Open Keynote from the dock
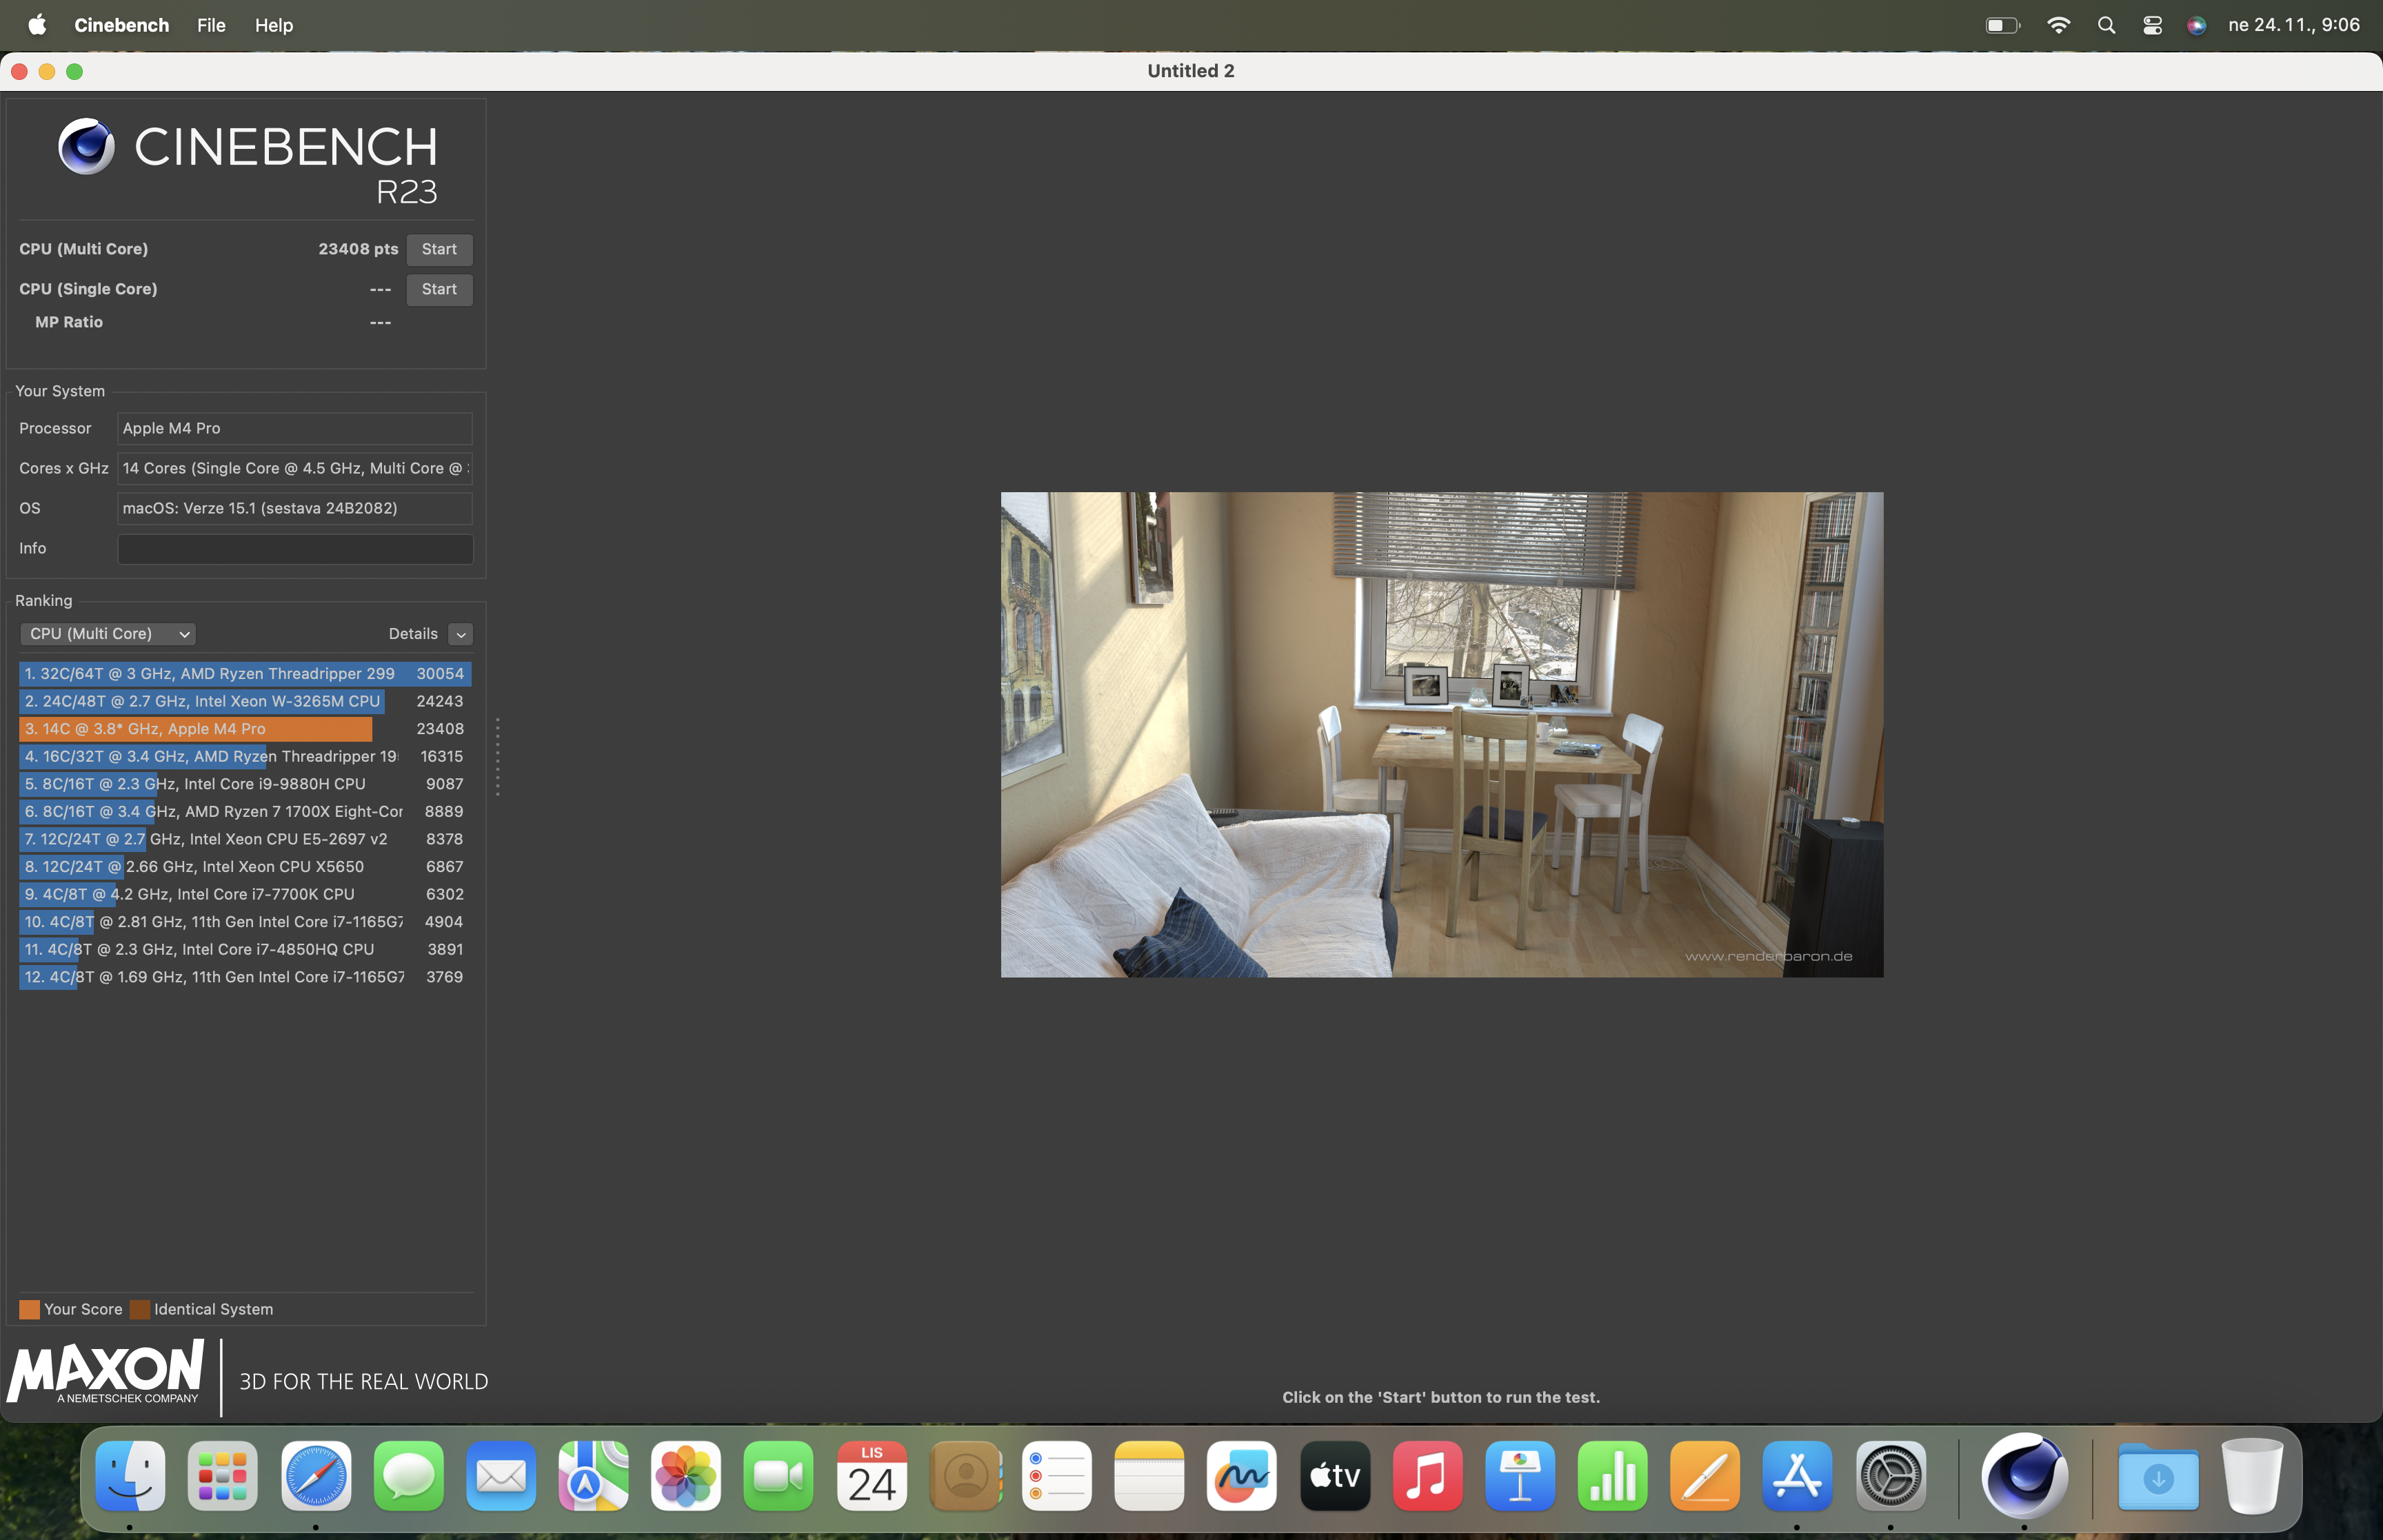 [x=1519, y=1476]
